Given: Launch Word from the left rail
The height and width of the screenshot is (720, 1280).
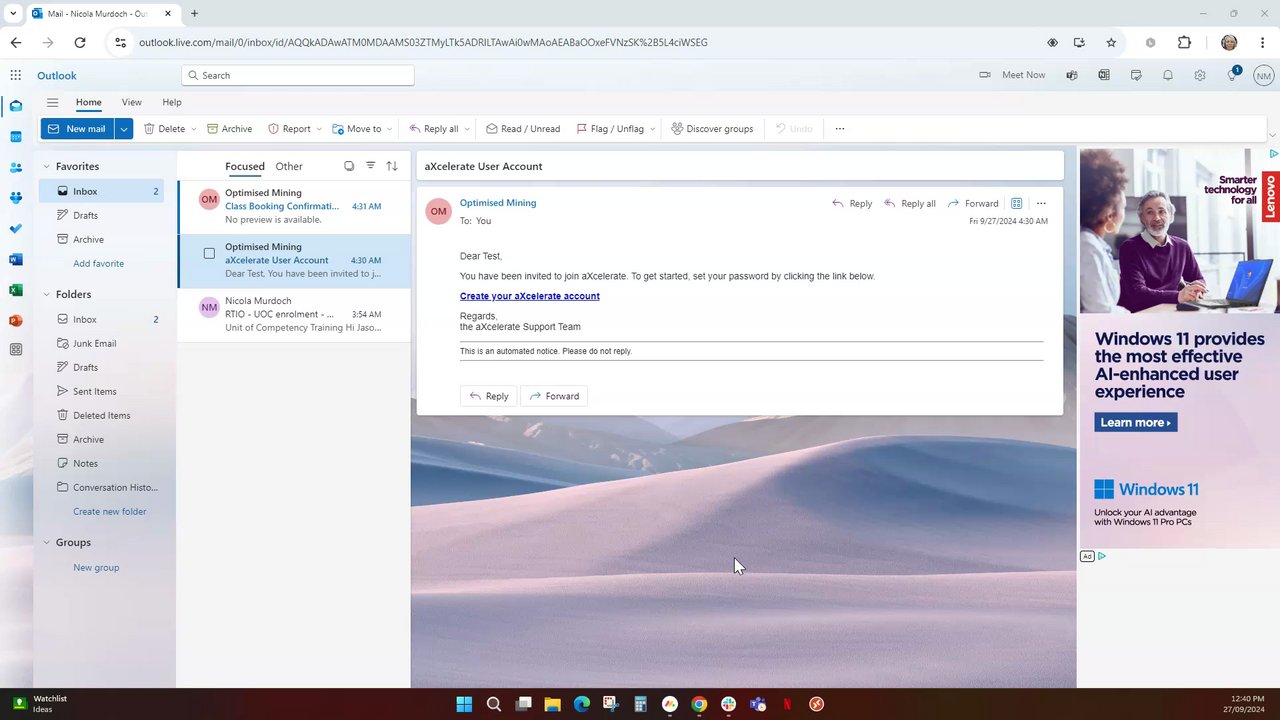Looking at the screenshot, I should point(16,260).
